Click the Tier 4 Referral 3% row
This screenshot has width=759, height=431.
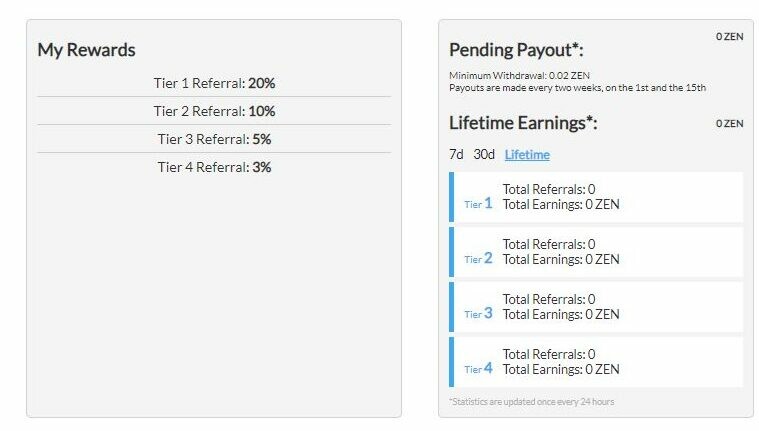click(214, 167)
